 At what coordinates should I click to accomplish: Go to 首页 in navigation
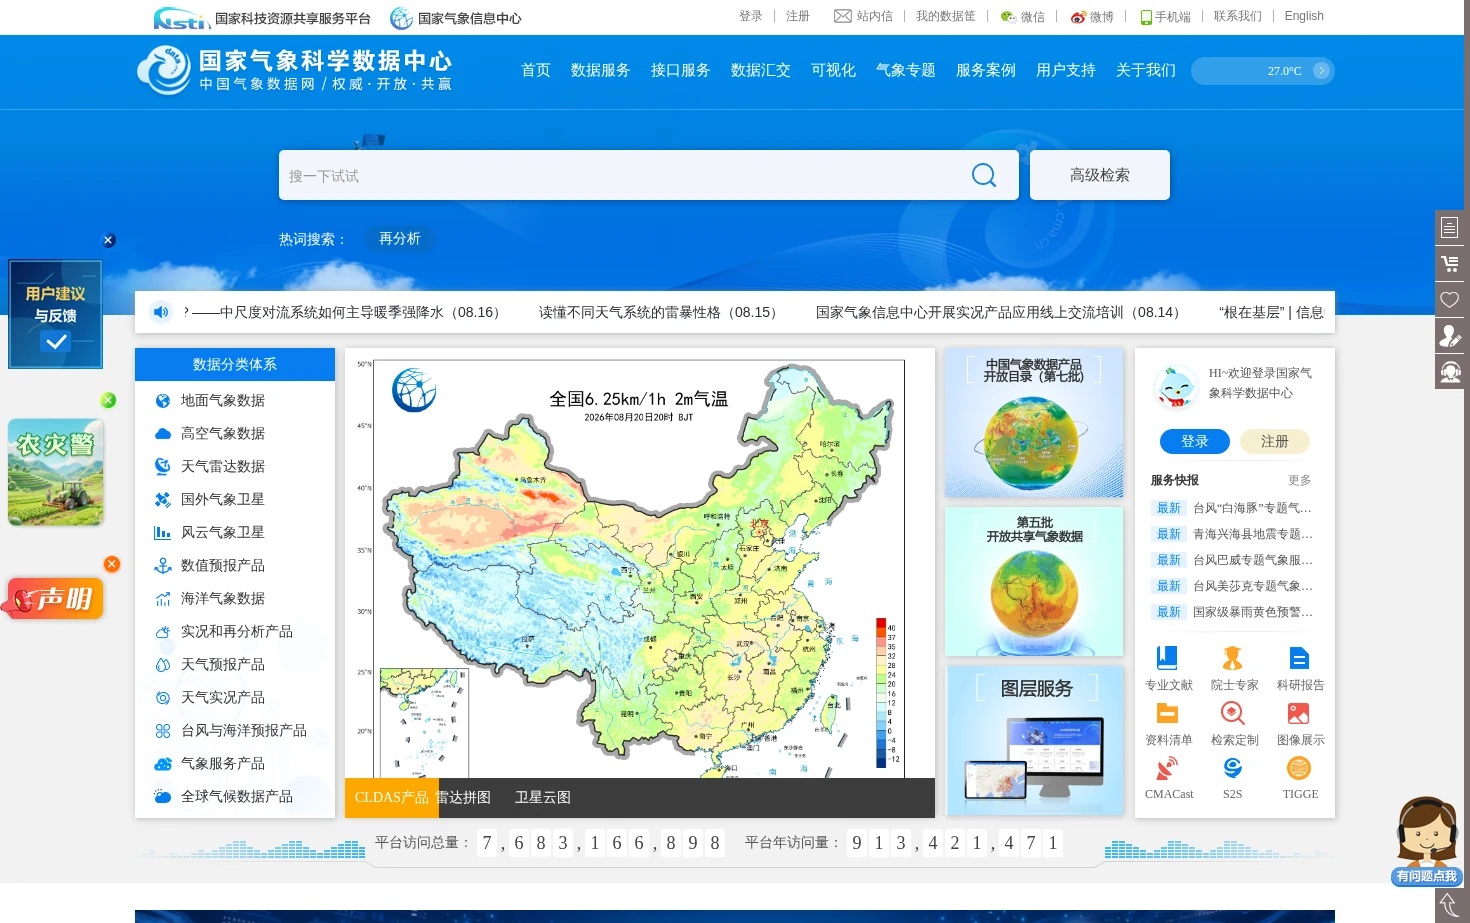(x=535, y=70)
